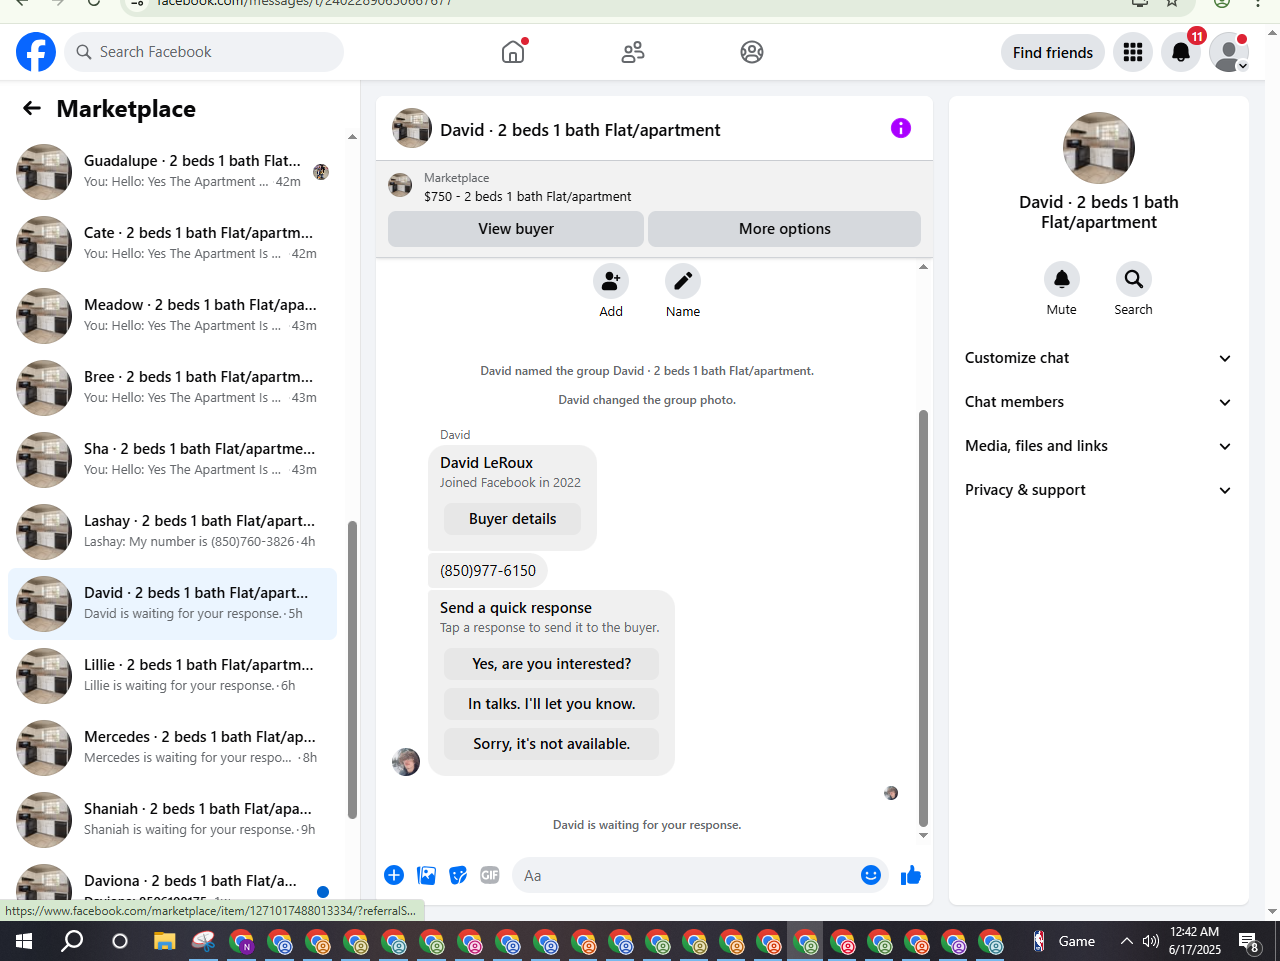Expand Media, files and links section
1280x961 pixels.
(1098, 446)
